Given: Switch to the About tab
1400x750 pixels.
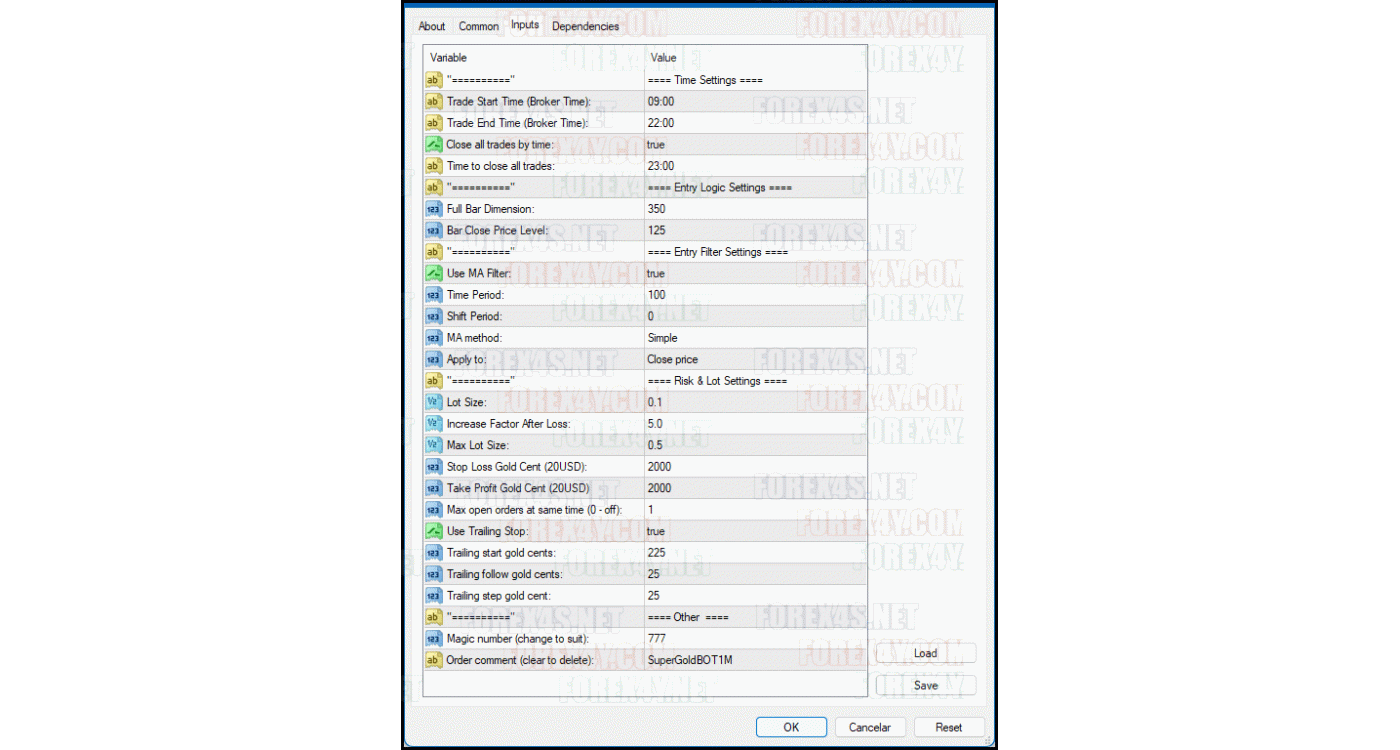Looking at the screenshot, I should (432, 26).
